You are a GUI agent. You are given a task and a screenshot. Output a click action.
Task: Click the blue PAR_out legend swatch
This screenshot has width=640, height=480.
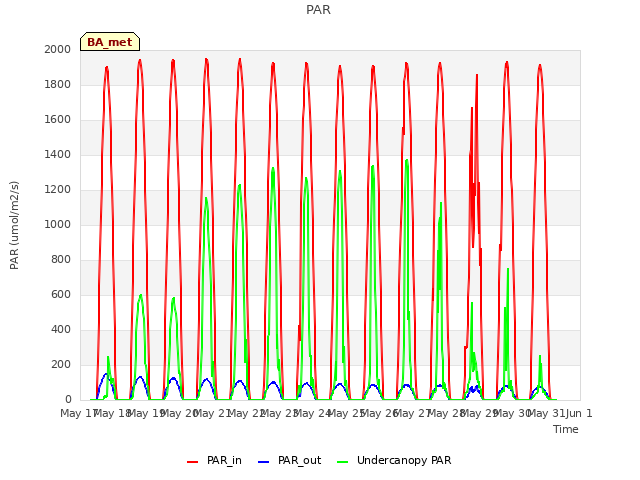(264, 462)
